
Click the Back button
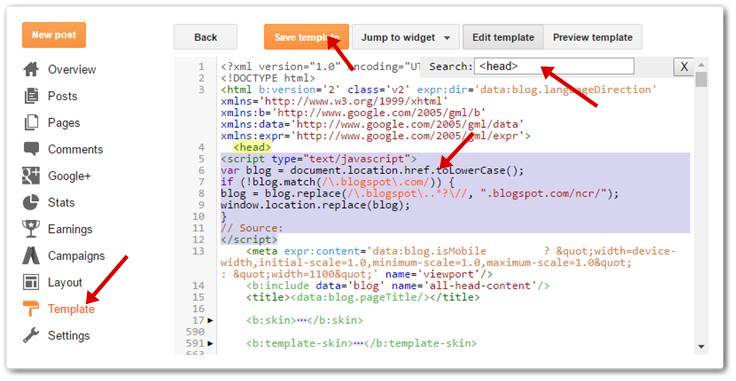206,37
